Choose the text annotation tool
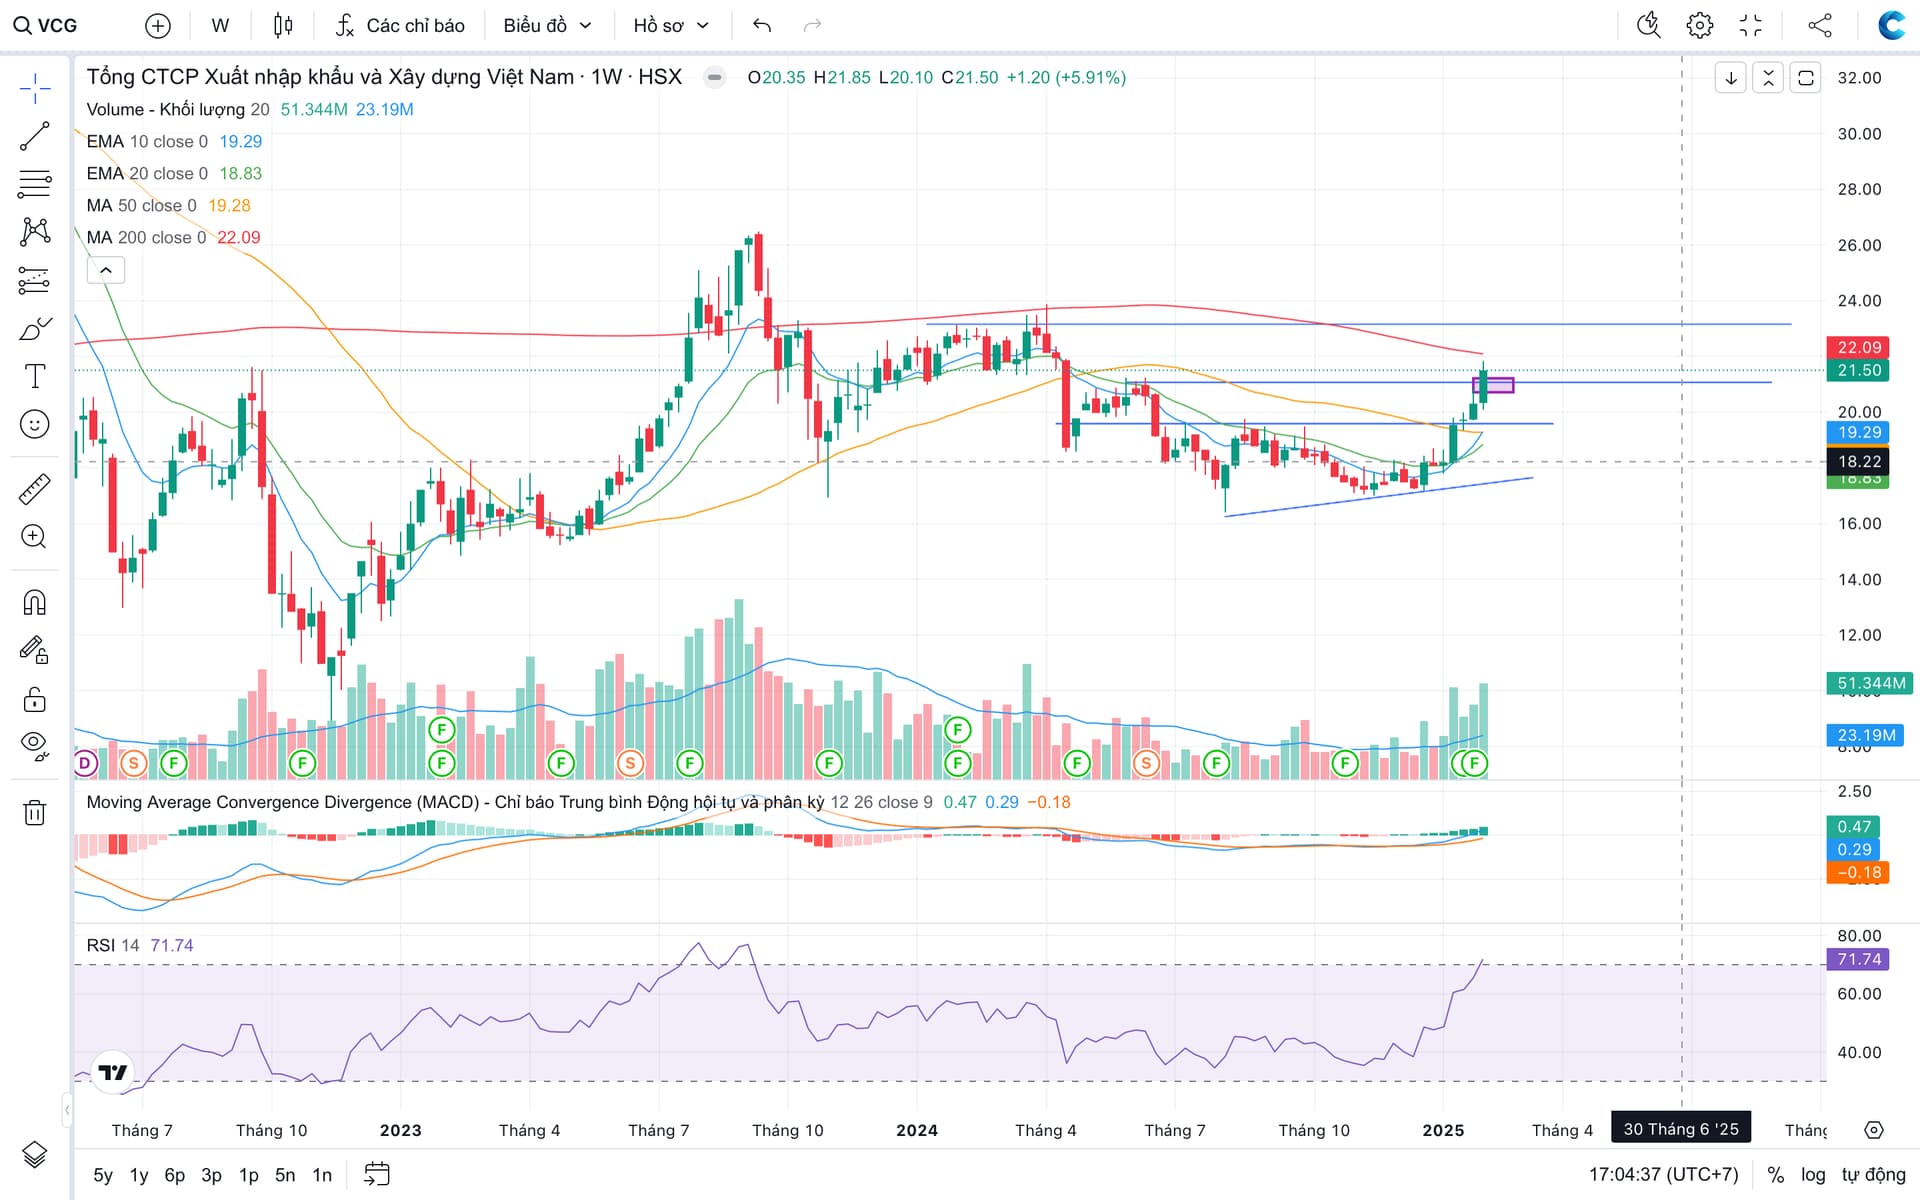 tap(35, 376)
